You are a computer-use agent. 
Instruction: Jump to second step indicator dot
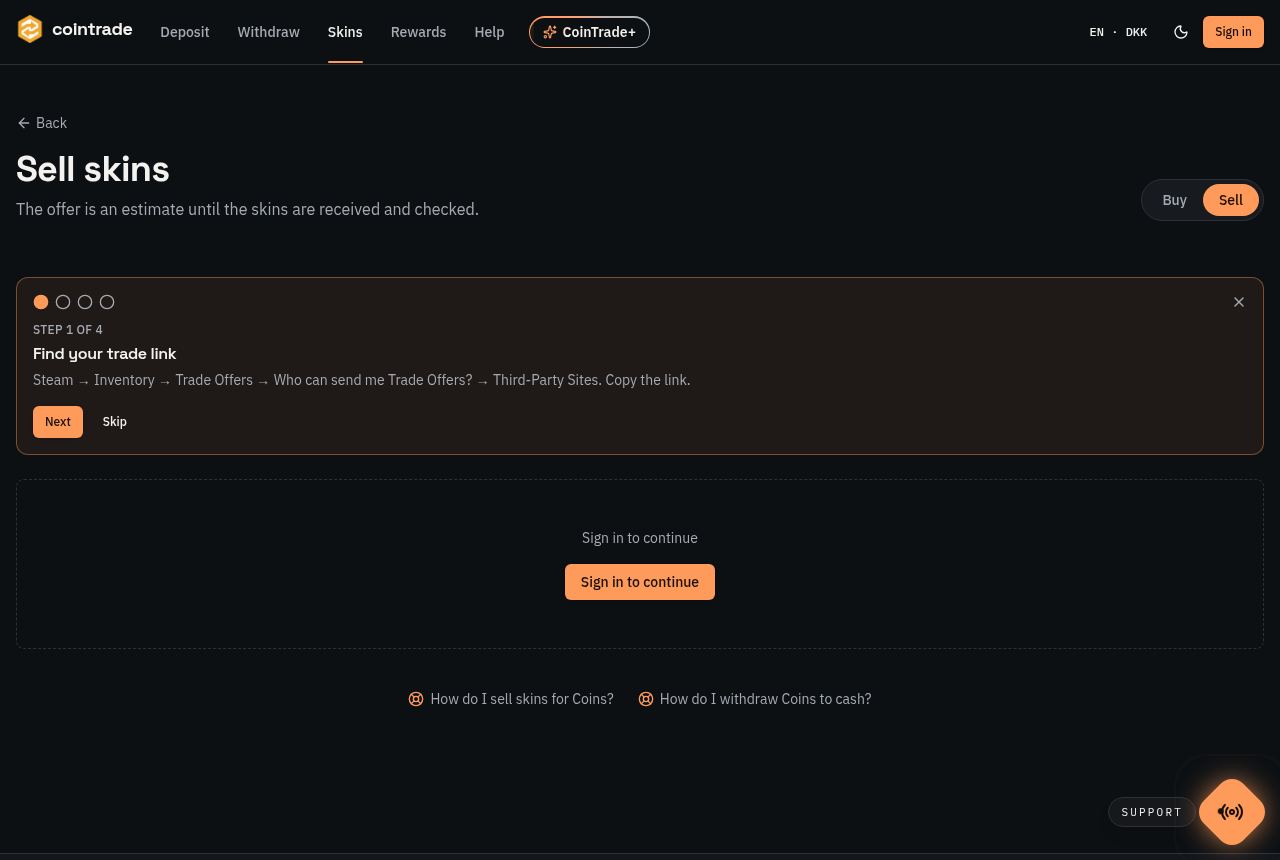63,302
